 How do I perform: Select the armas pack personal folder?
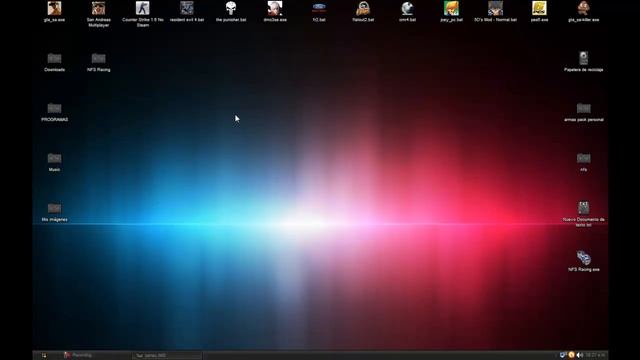coord(583,109)
